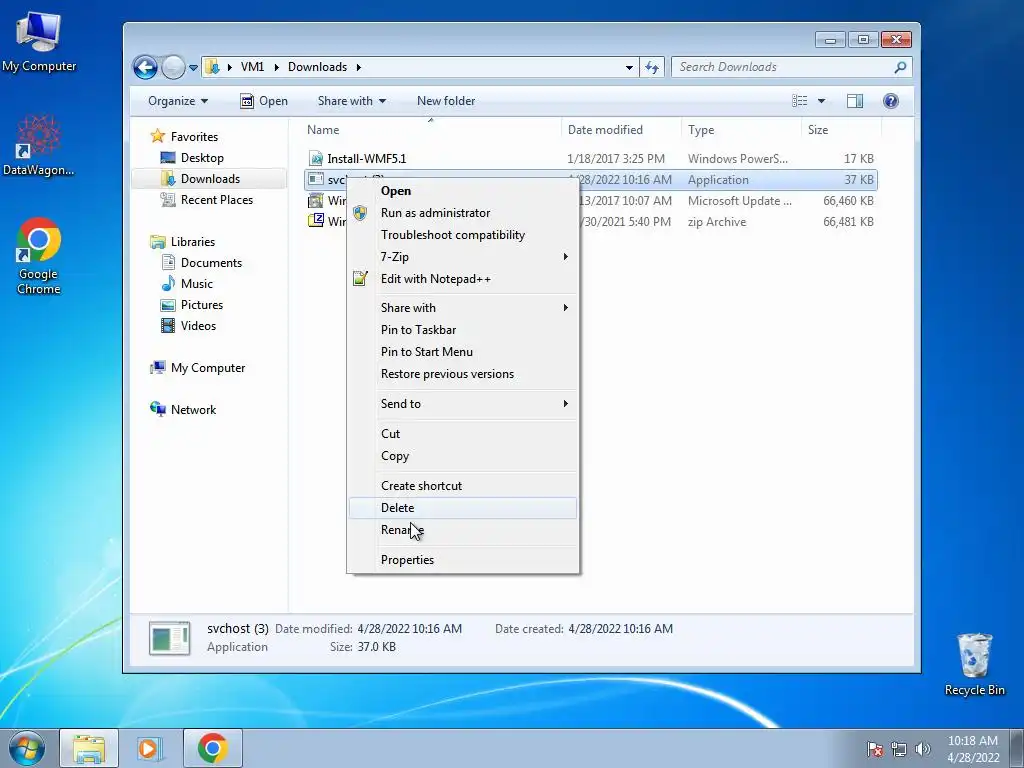Select Properties in the context menu
The image size is (1024, 768).
[x=462, y=560]
